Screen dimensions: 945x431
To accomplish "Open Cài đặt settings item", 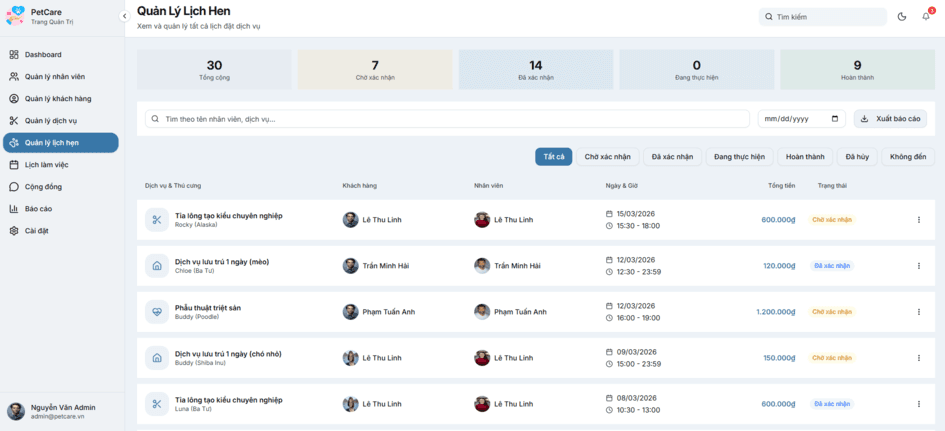I will 36,231.
